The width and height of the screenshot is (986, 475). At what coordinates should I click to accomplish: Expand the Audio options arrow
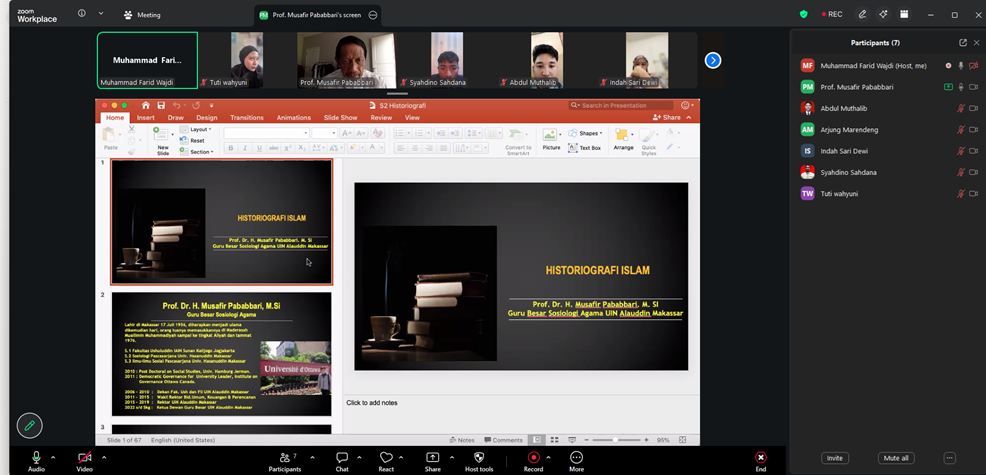tap(53, 457)
